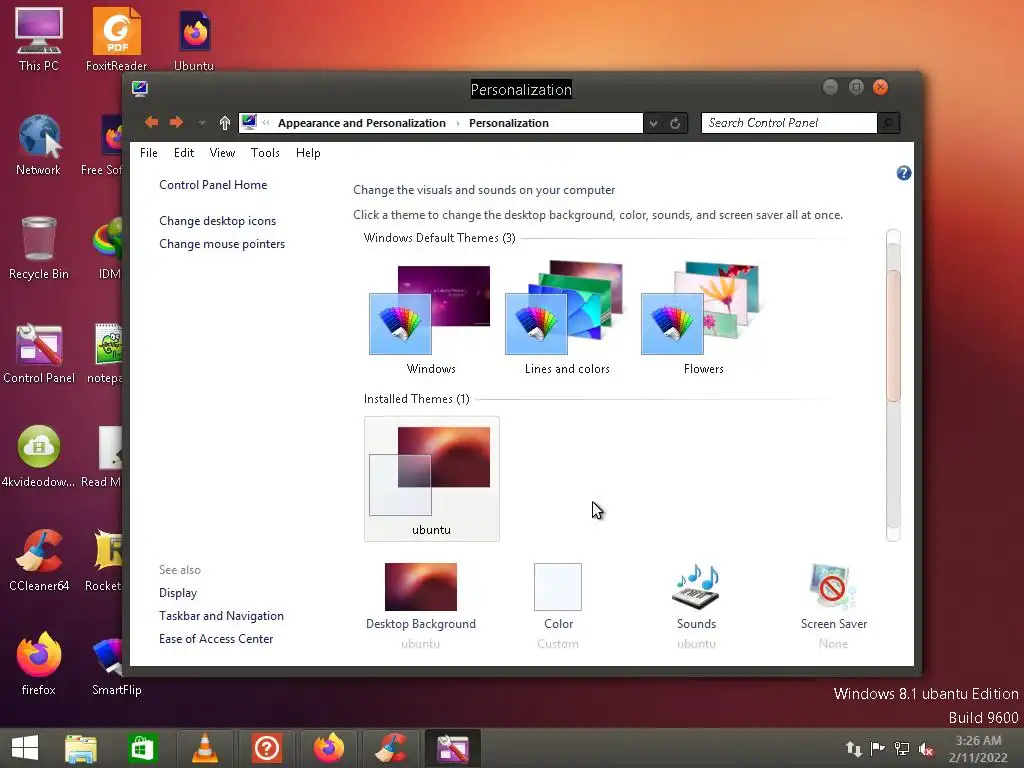This screenshot has width=1024, height=768.
Task: Open FoxitReader desktop icon
Action: tap(116, 39)
